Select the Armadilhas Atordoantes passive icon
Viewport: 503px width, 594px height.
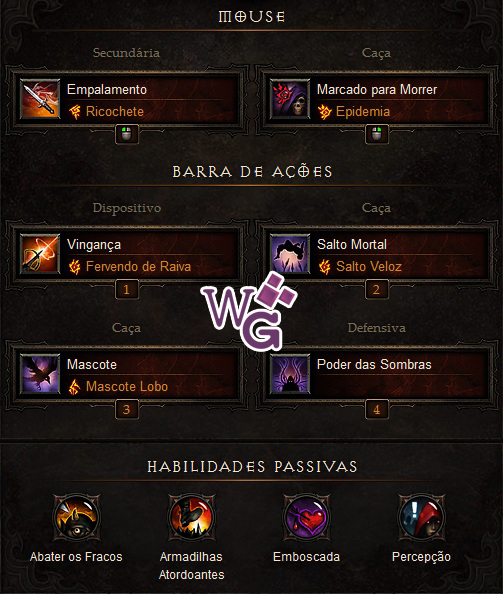[x=191, y=517]
